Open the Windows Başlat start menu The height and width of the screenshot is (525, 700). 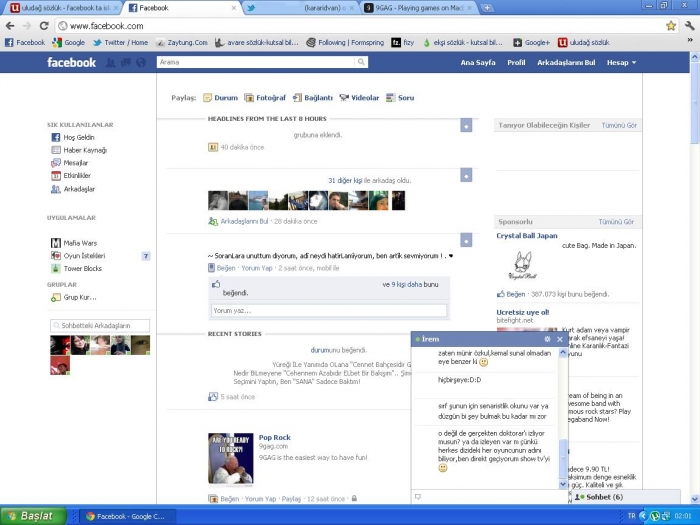[x=33, y=516]
